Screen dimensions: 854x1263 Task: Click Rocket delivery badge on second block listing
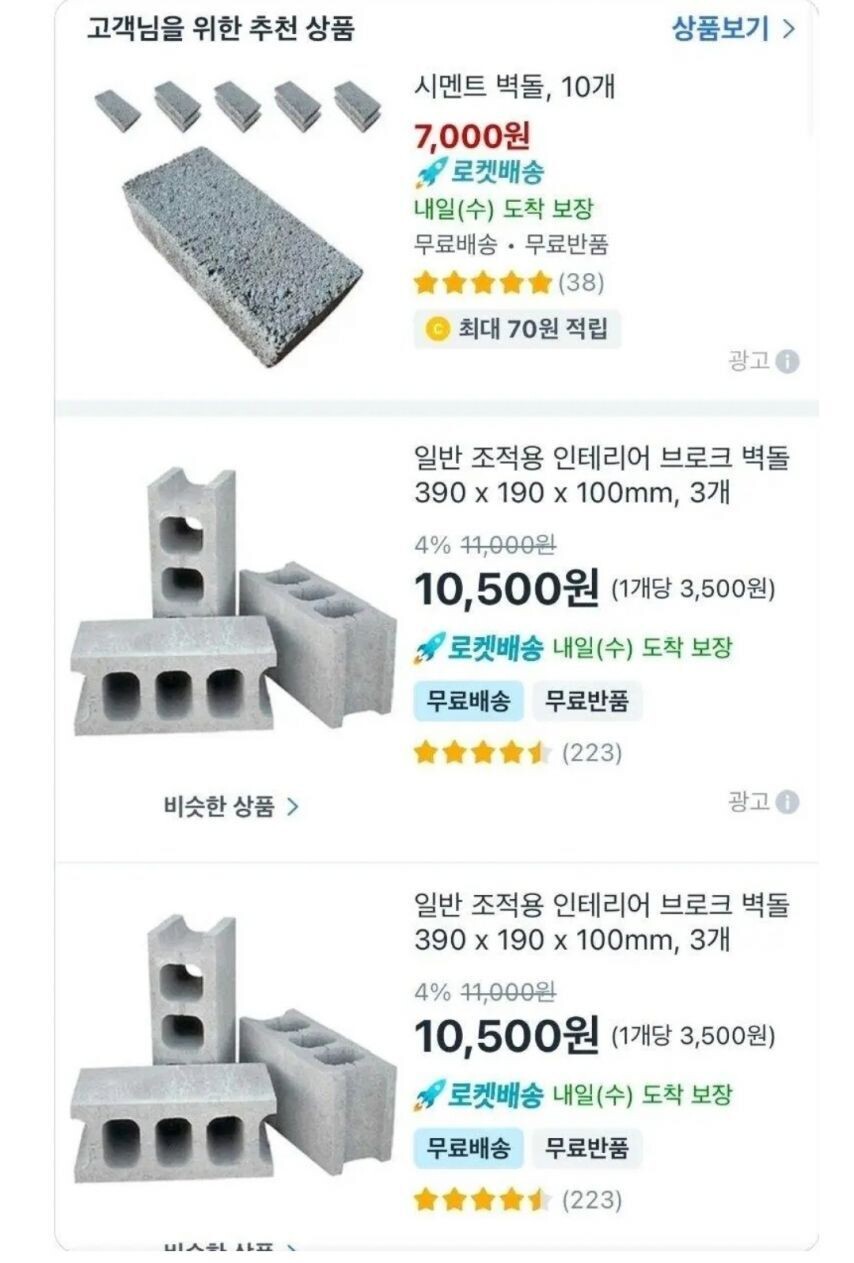(480, 648)
